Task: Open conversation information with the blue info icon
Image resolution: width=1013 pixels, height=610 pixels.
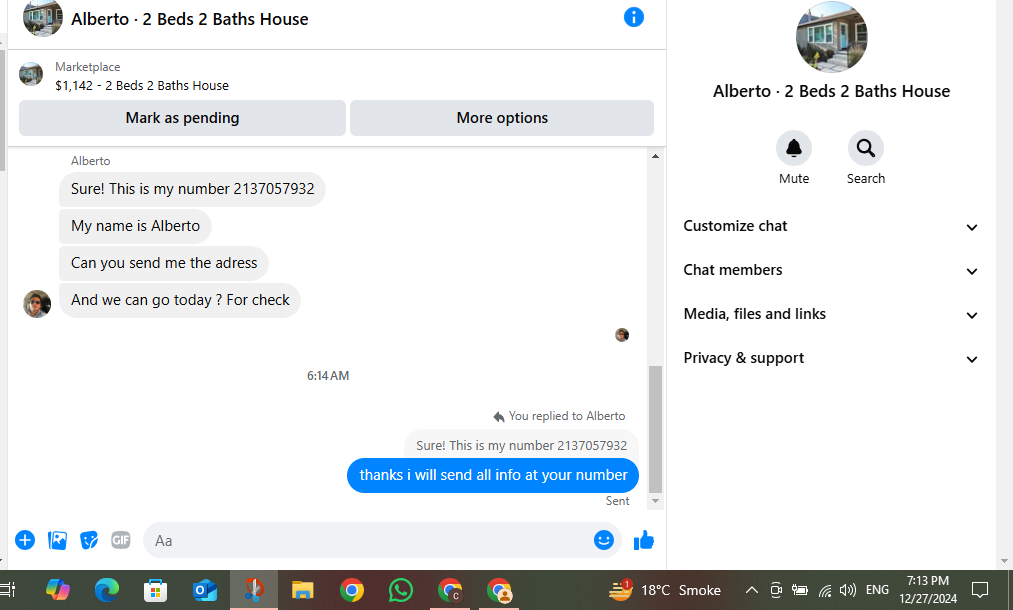Action: pos(633,17)
